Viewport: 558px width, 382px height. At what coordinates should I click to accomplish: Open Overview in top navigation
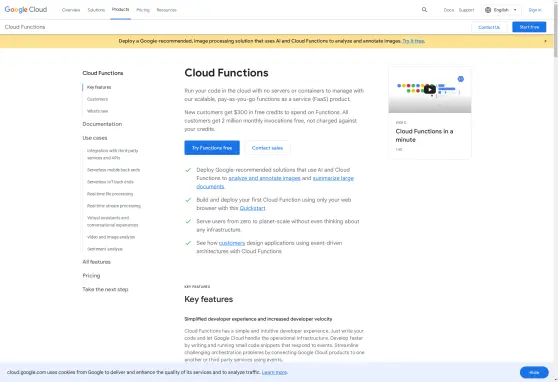coord(71,10)
